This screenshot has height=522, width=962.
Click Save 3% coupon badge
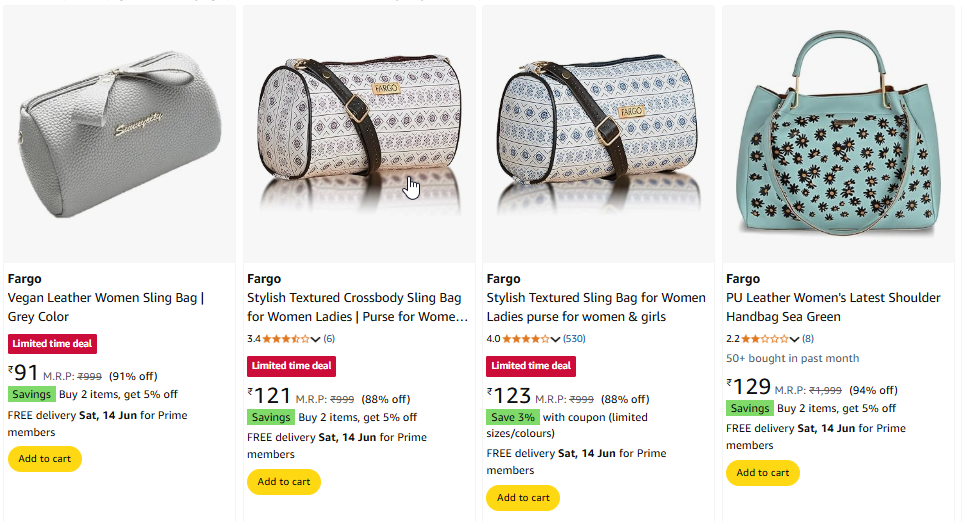click(513, 417)
